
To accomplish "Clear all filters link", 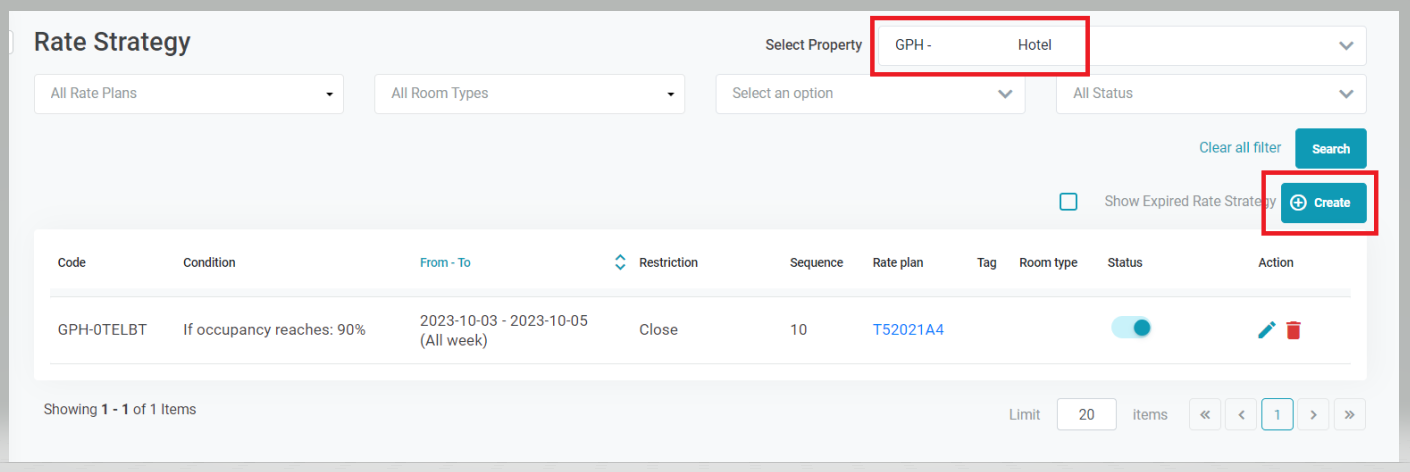I will (1240, 148).
